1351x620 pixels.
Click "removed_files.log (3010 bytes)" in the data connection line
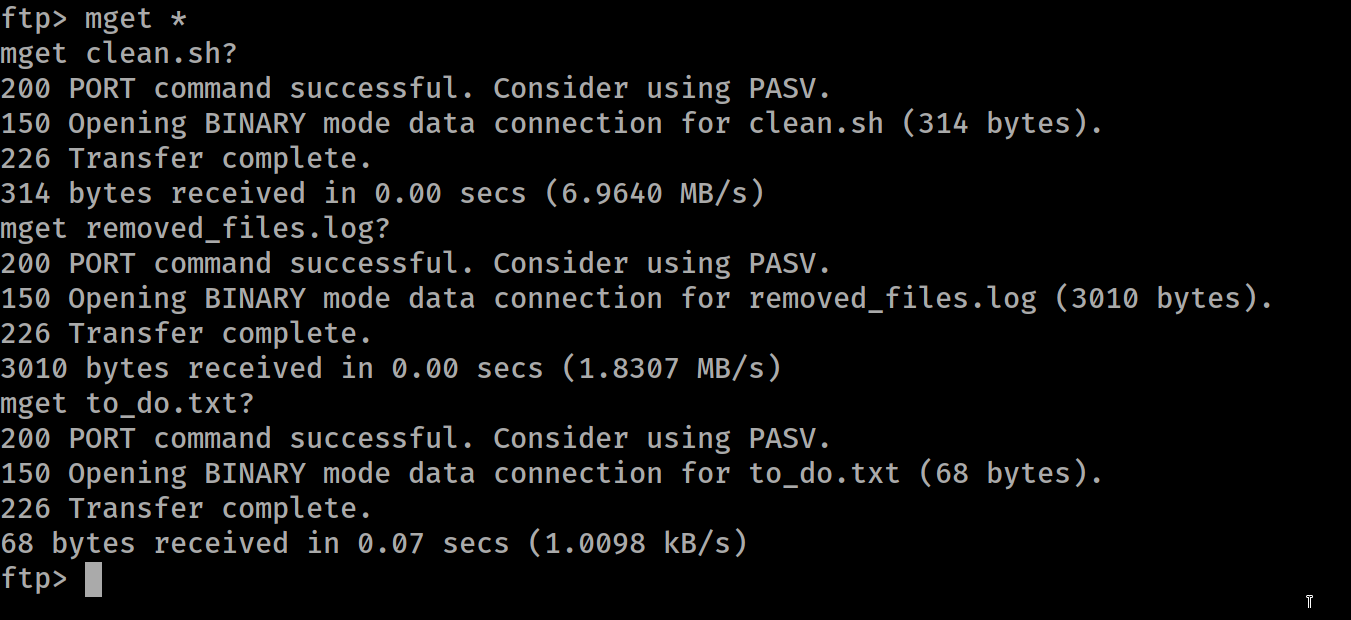1010,298
